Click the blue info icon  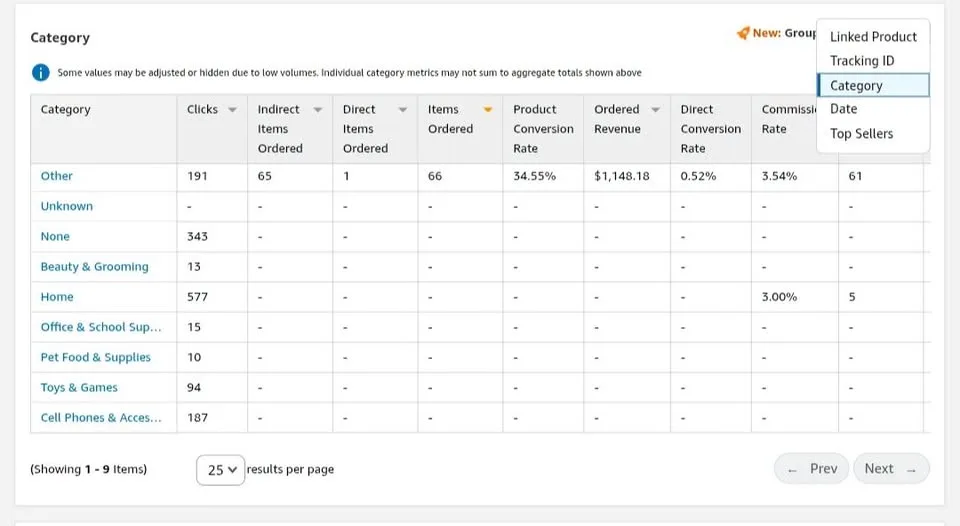(x=40, y=73)
